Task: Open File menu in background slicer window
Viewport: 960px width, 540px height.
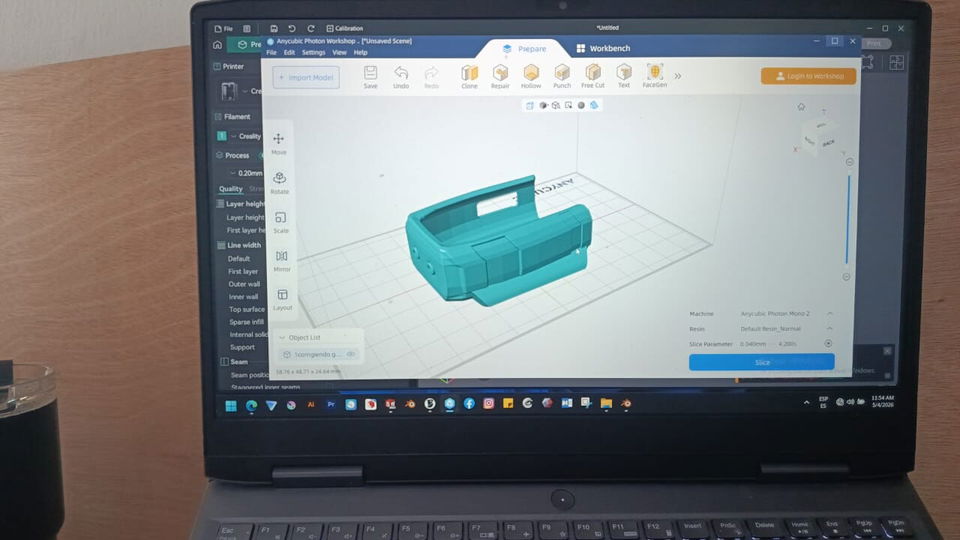Action: tap(223, 28)
